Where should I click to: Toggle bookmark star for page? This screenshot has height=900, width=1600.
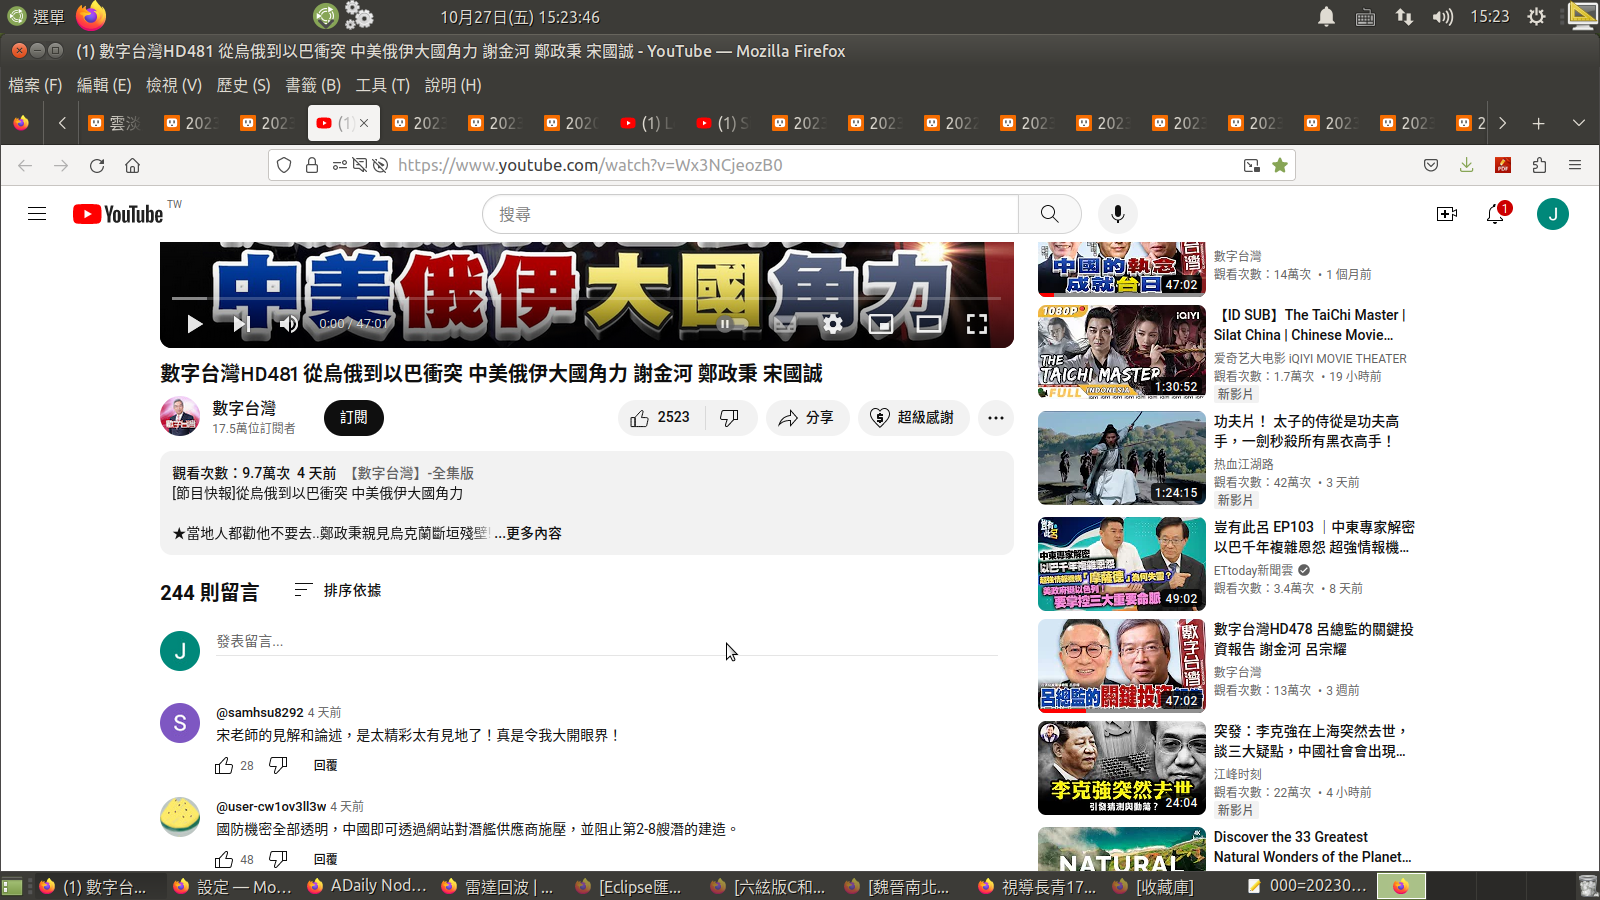(1279, 165)
